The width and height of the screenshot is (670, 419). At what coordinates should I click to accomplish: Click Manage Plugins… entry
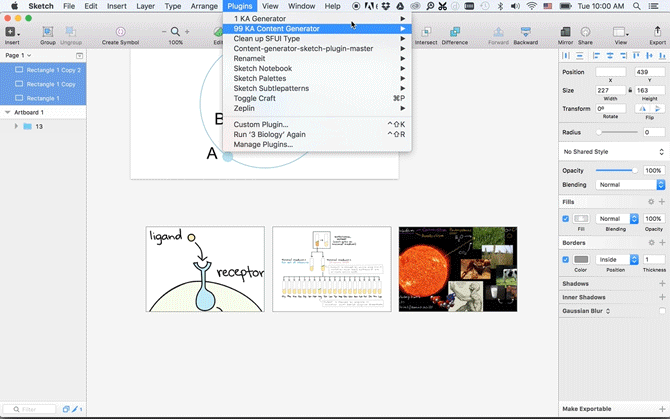point(317,144)
